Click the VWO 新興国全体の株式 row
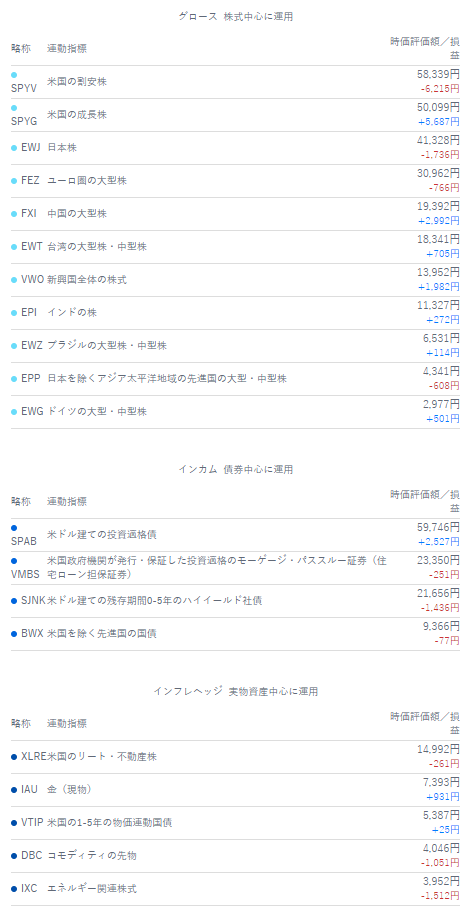 pyautogui.click(x=235, y=279)
